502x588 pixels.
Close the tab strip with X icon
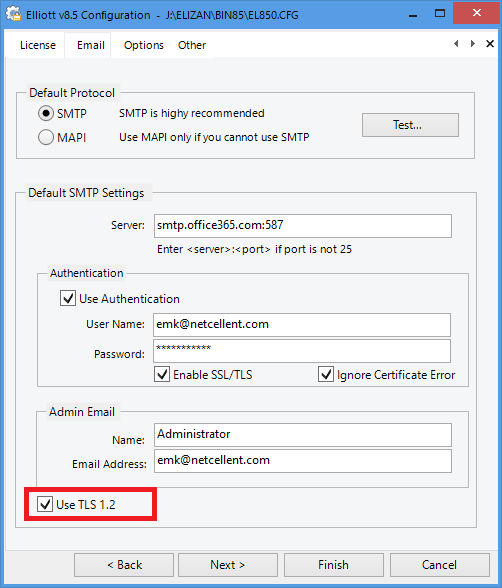pyautogui.click(x=490, y=44)
